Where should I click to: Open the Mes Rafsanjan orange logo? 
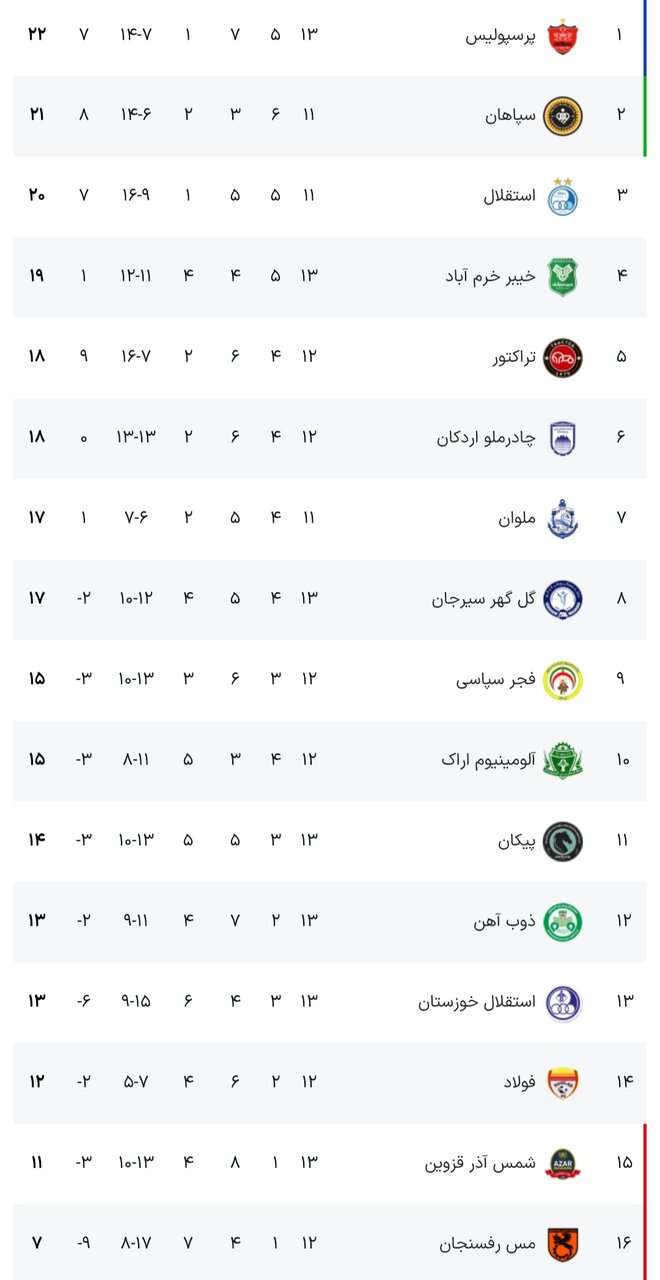coord(562,1243)
